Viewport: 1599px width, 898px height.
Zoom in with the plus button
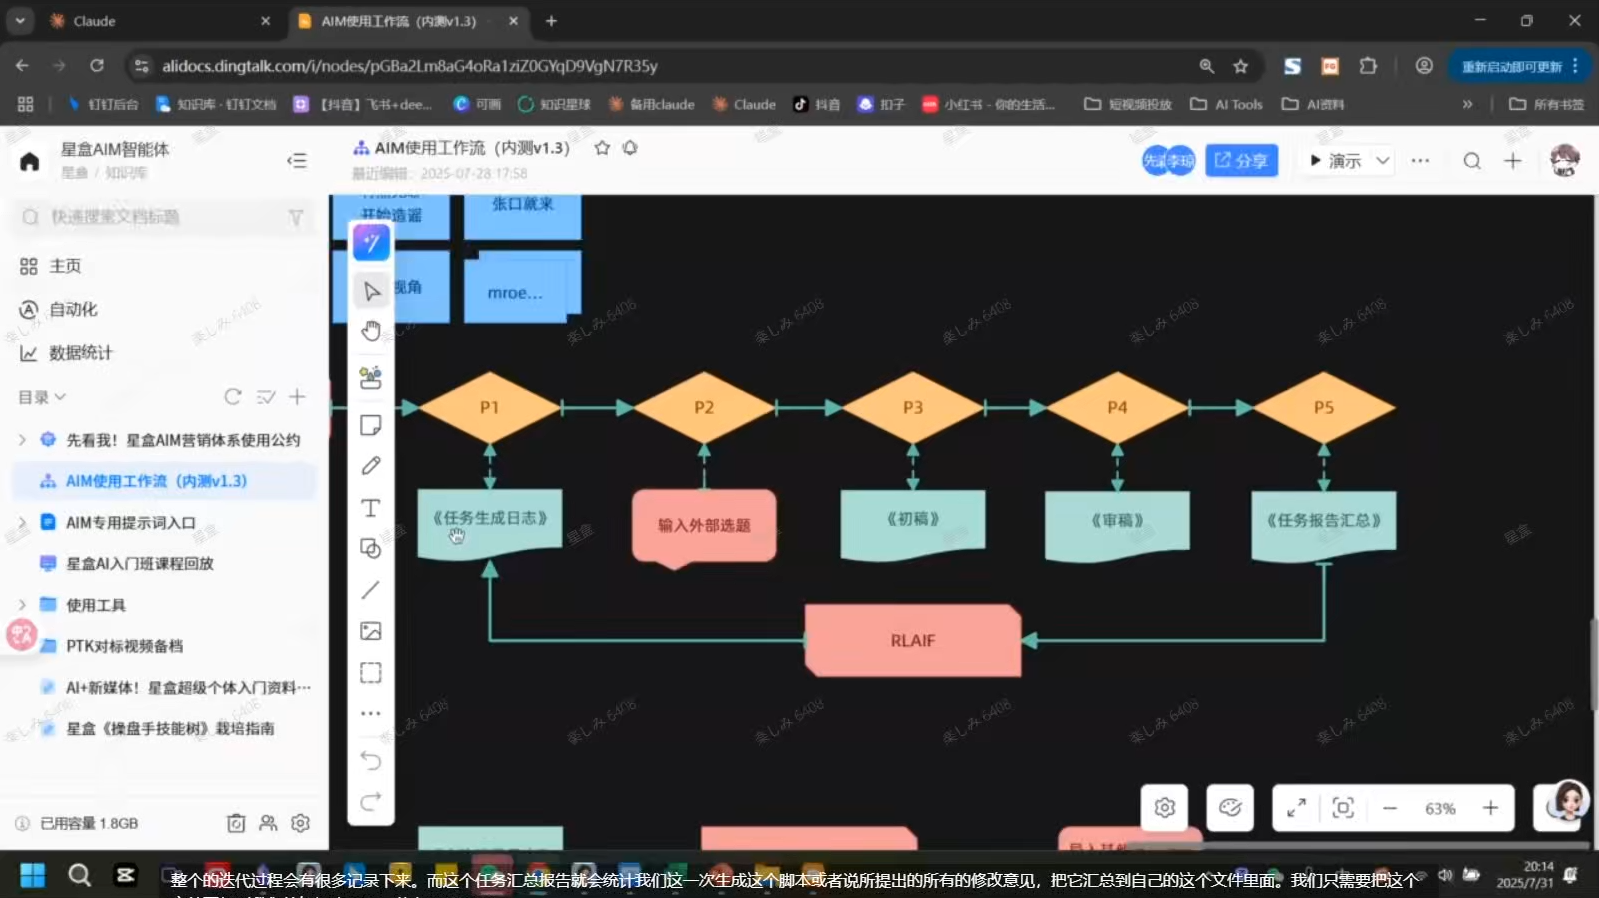click(x=1490, y=808)
